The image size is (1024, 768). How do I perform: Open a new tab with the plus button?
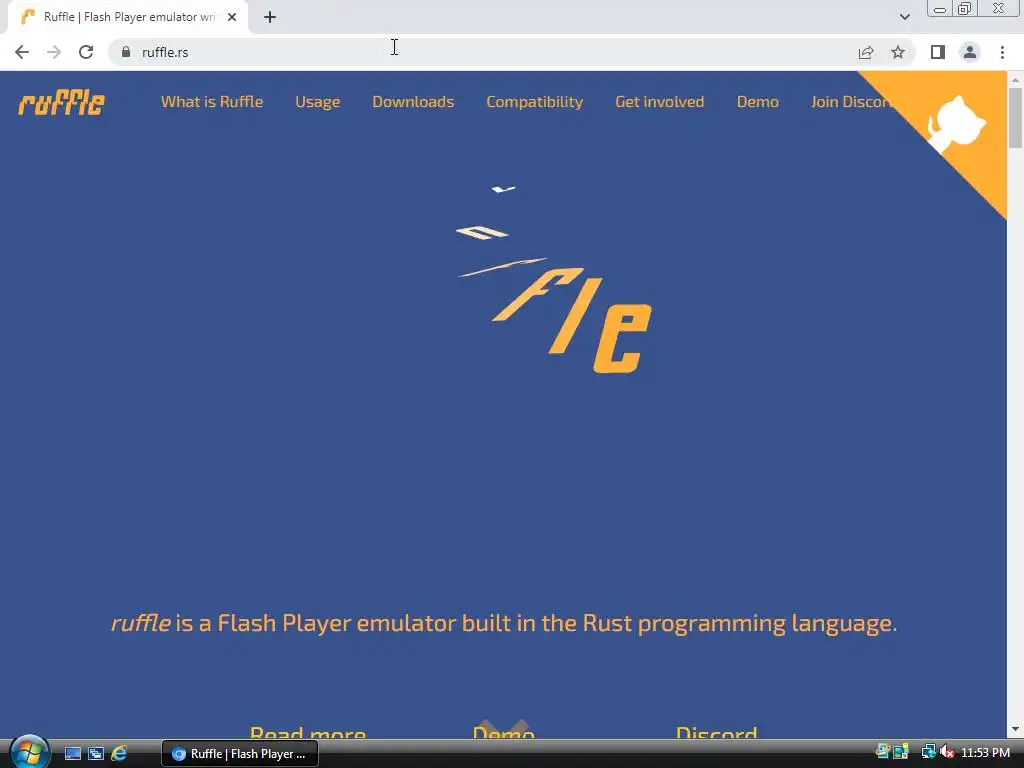pos(270,17)
